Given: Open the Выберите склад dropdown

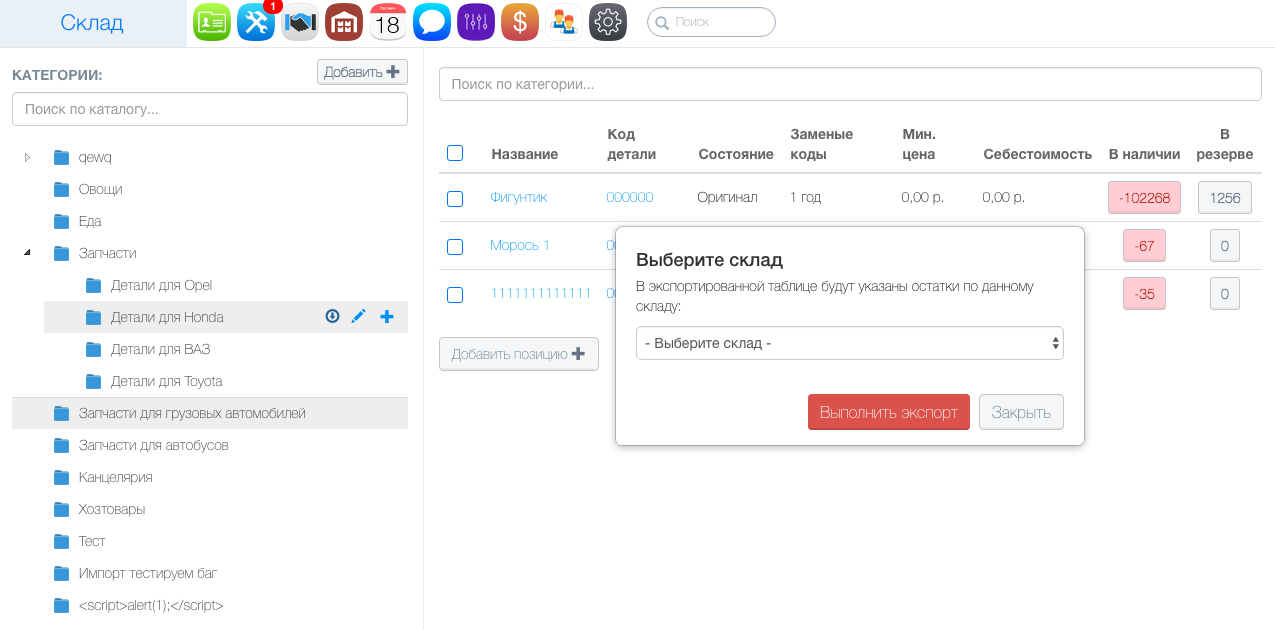Looking at the screenshot, I should [x=850, y=343].
